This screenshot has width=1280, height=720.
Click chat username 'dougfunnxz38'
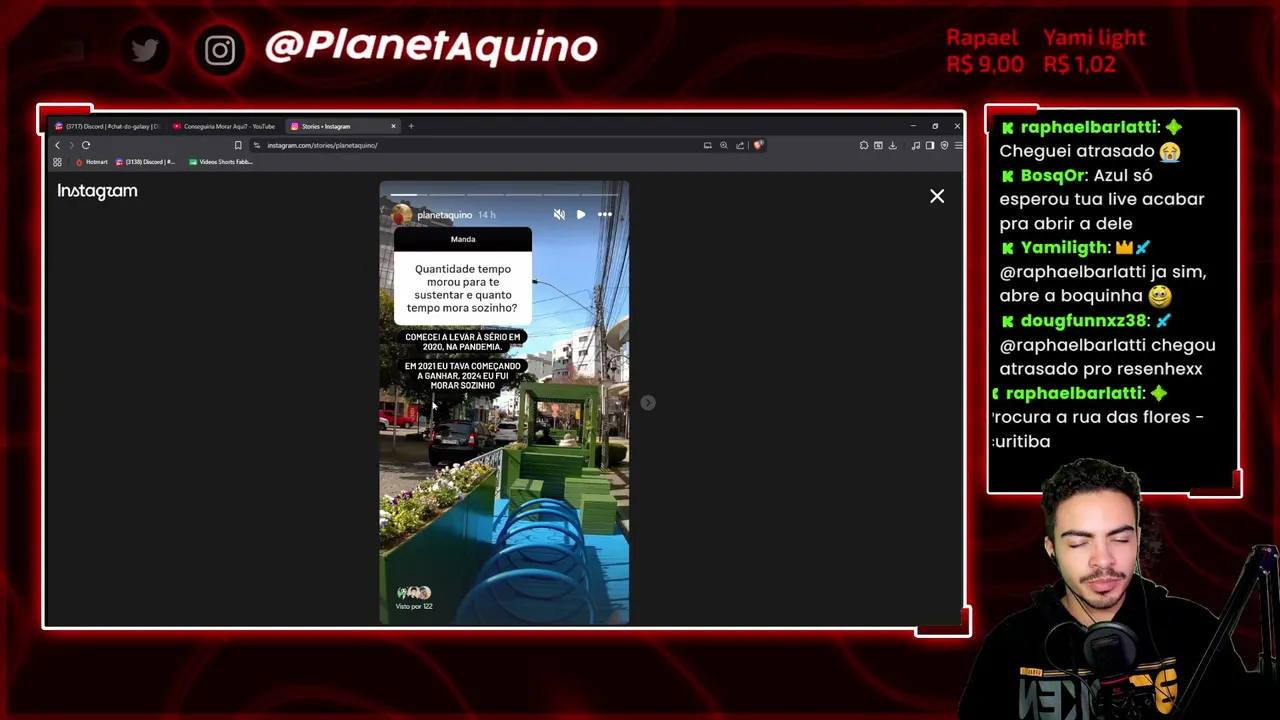[1084, 321]
